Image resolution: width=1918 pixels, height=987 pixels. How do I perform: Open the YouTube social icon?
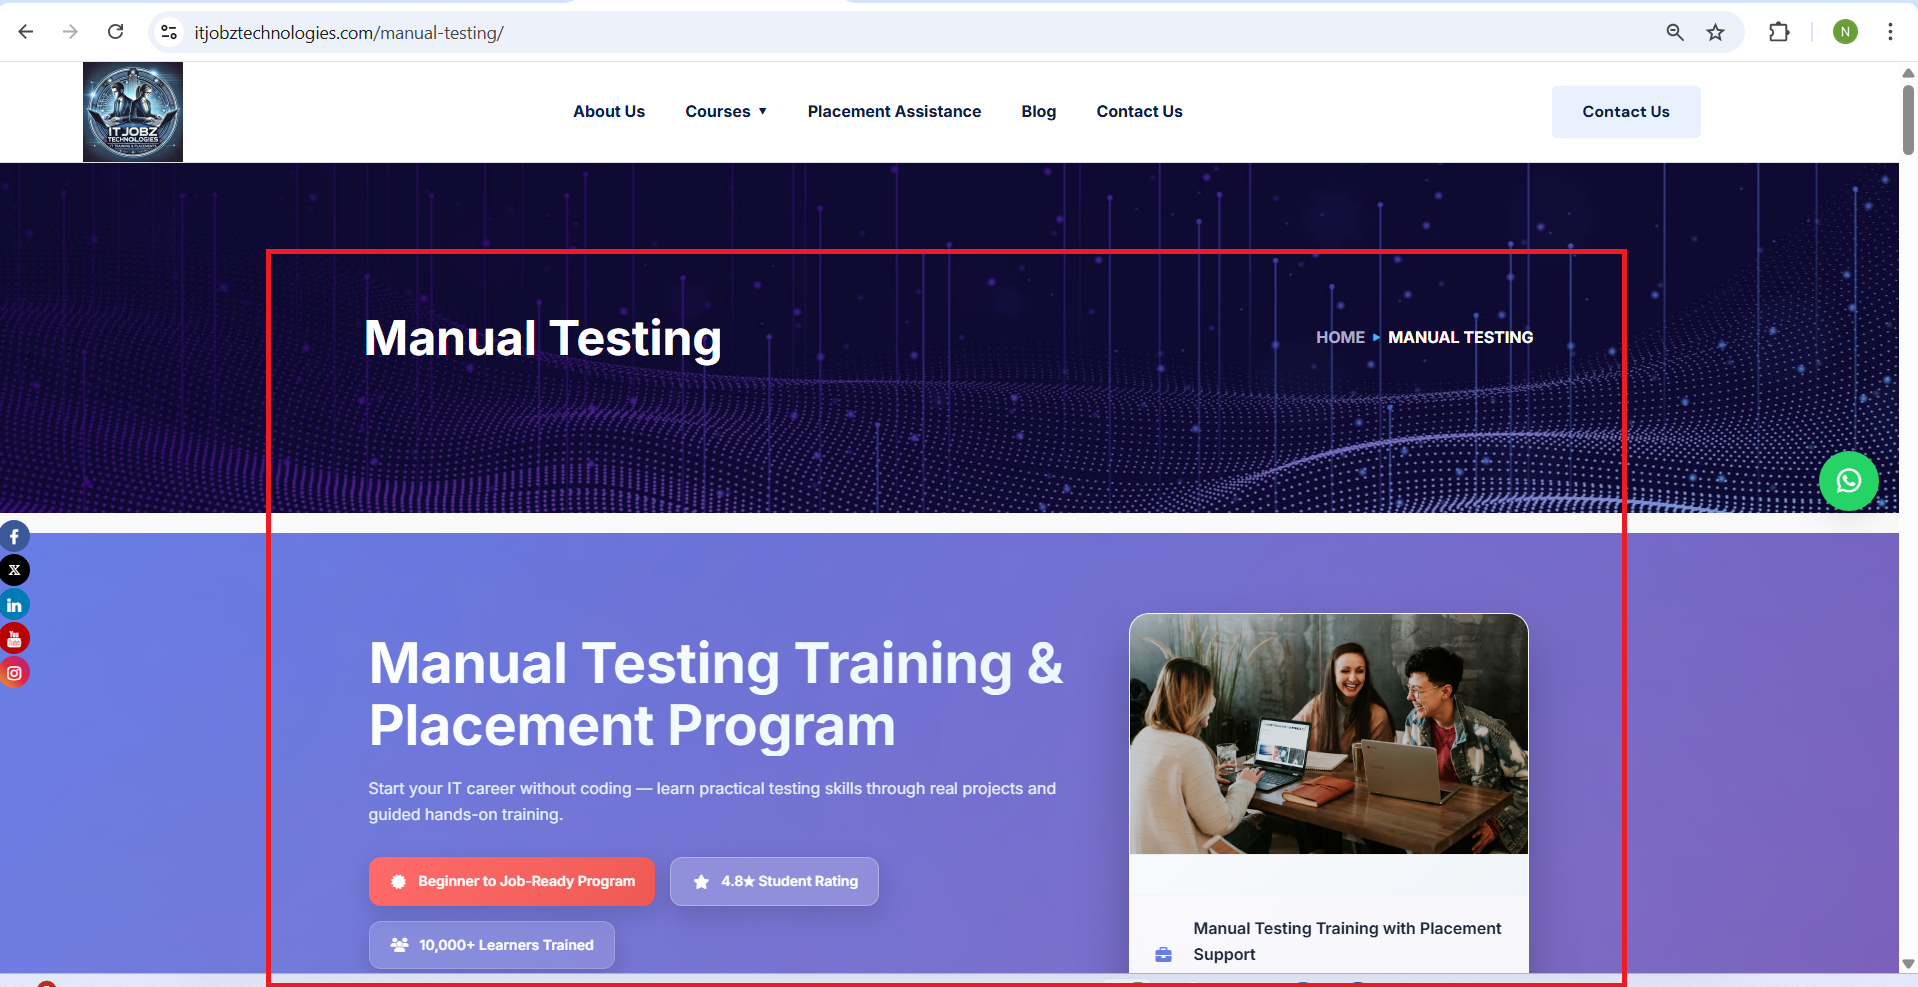point(14,638)
